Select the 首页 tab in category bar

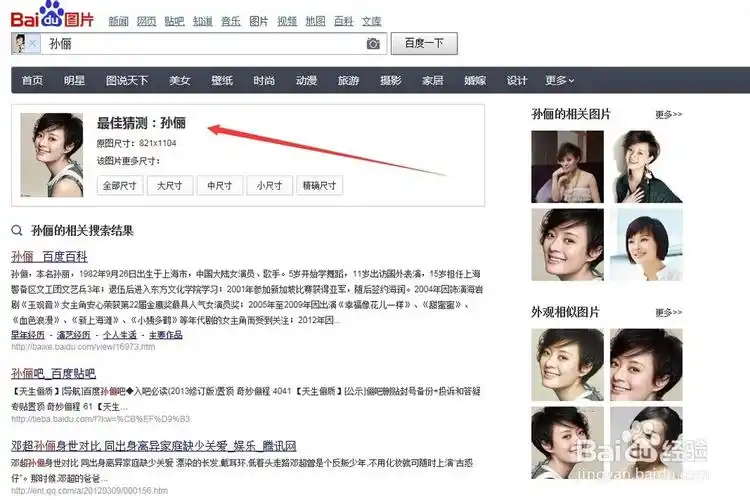32,80
